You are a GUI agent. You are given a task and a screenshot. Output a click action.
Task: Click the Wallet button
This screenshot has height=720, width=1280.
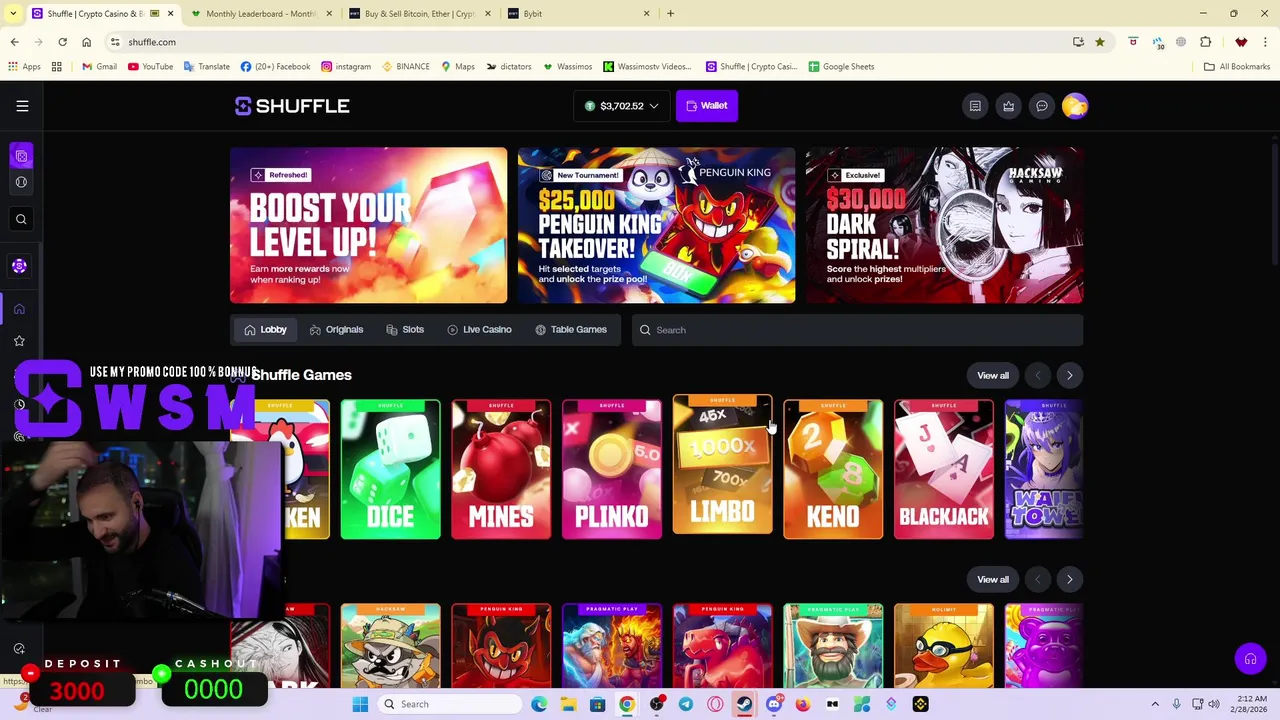[707, 106]
